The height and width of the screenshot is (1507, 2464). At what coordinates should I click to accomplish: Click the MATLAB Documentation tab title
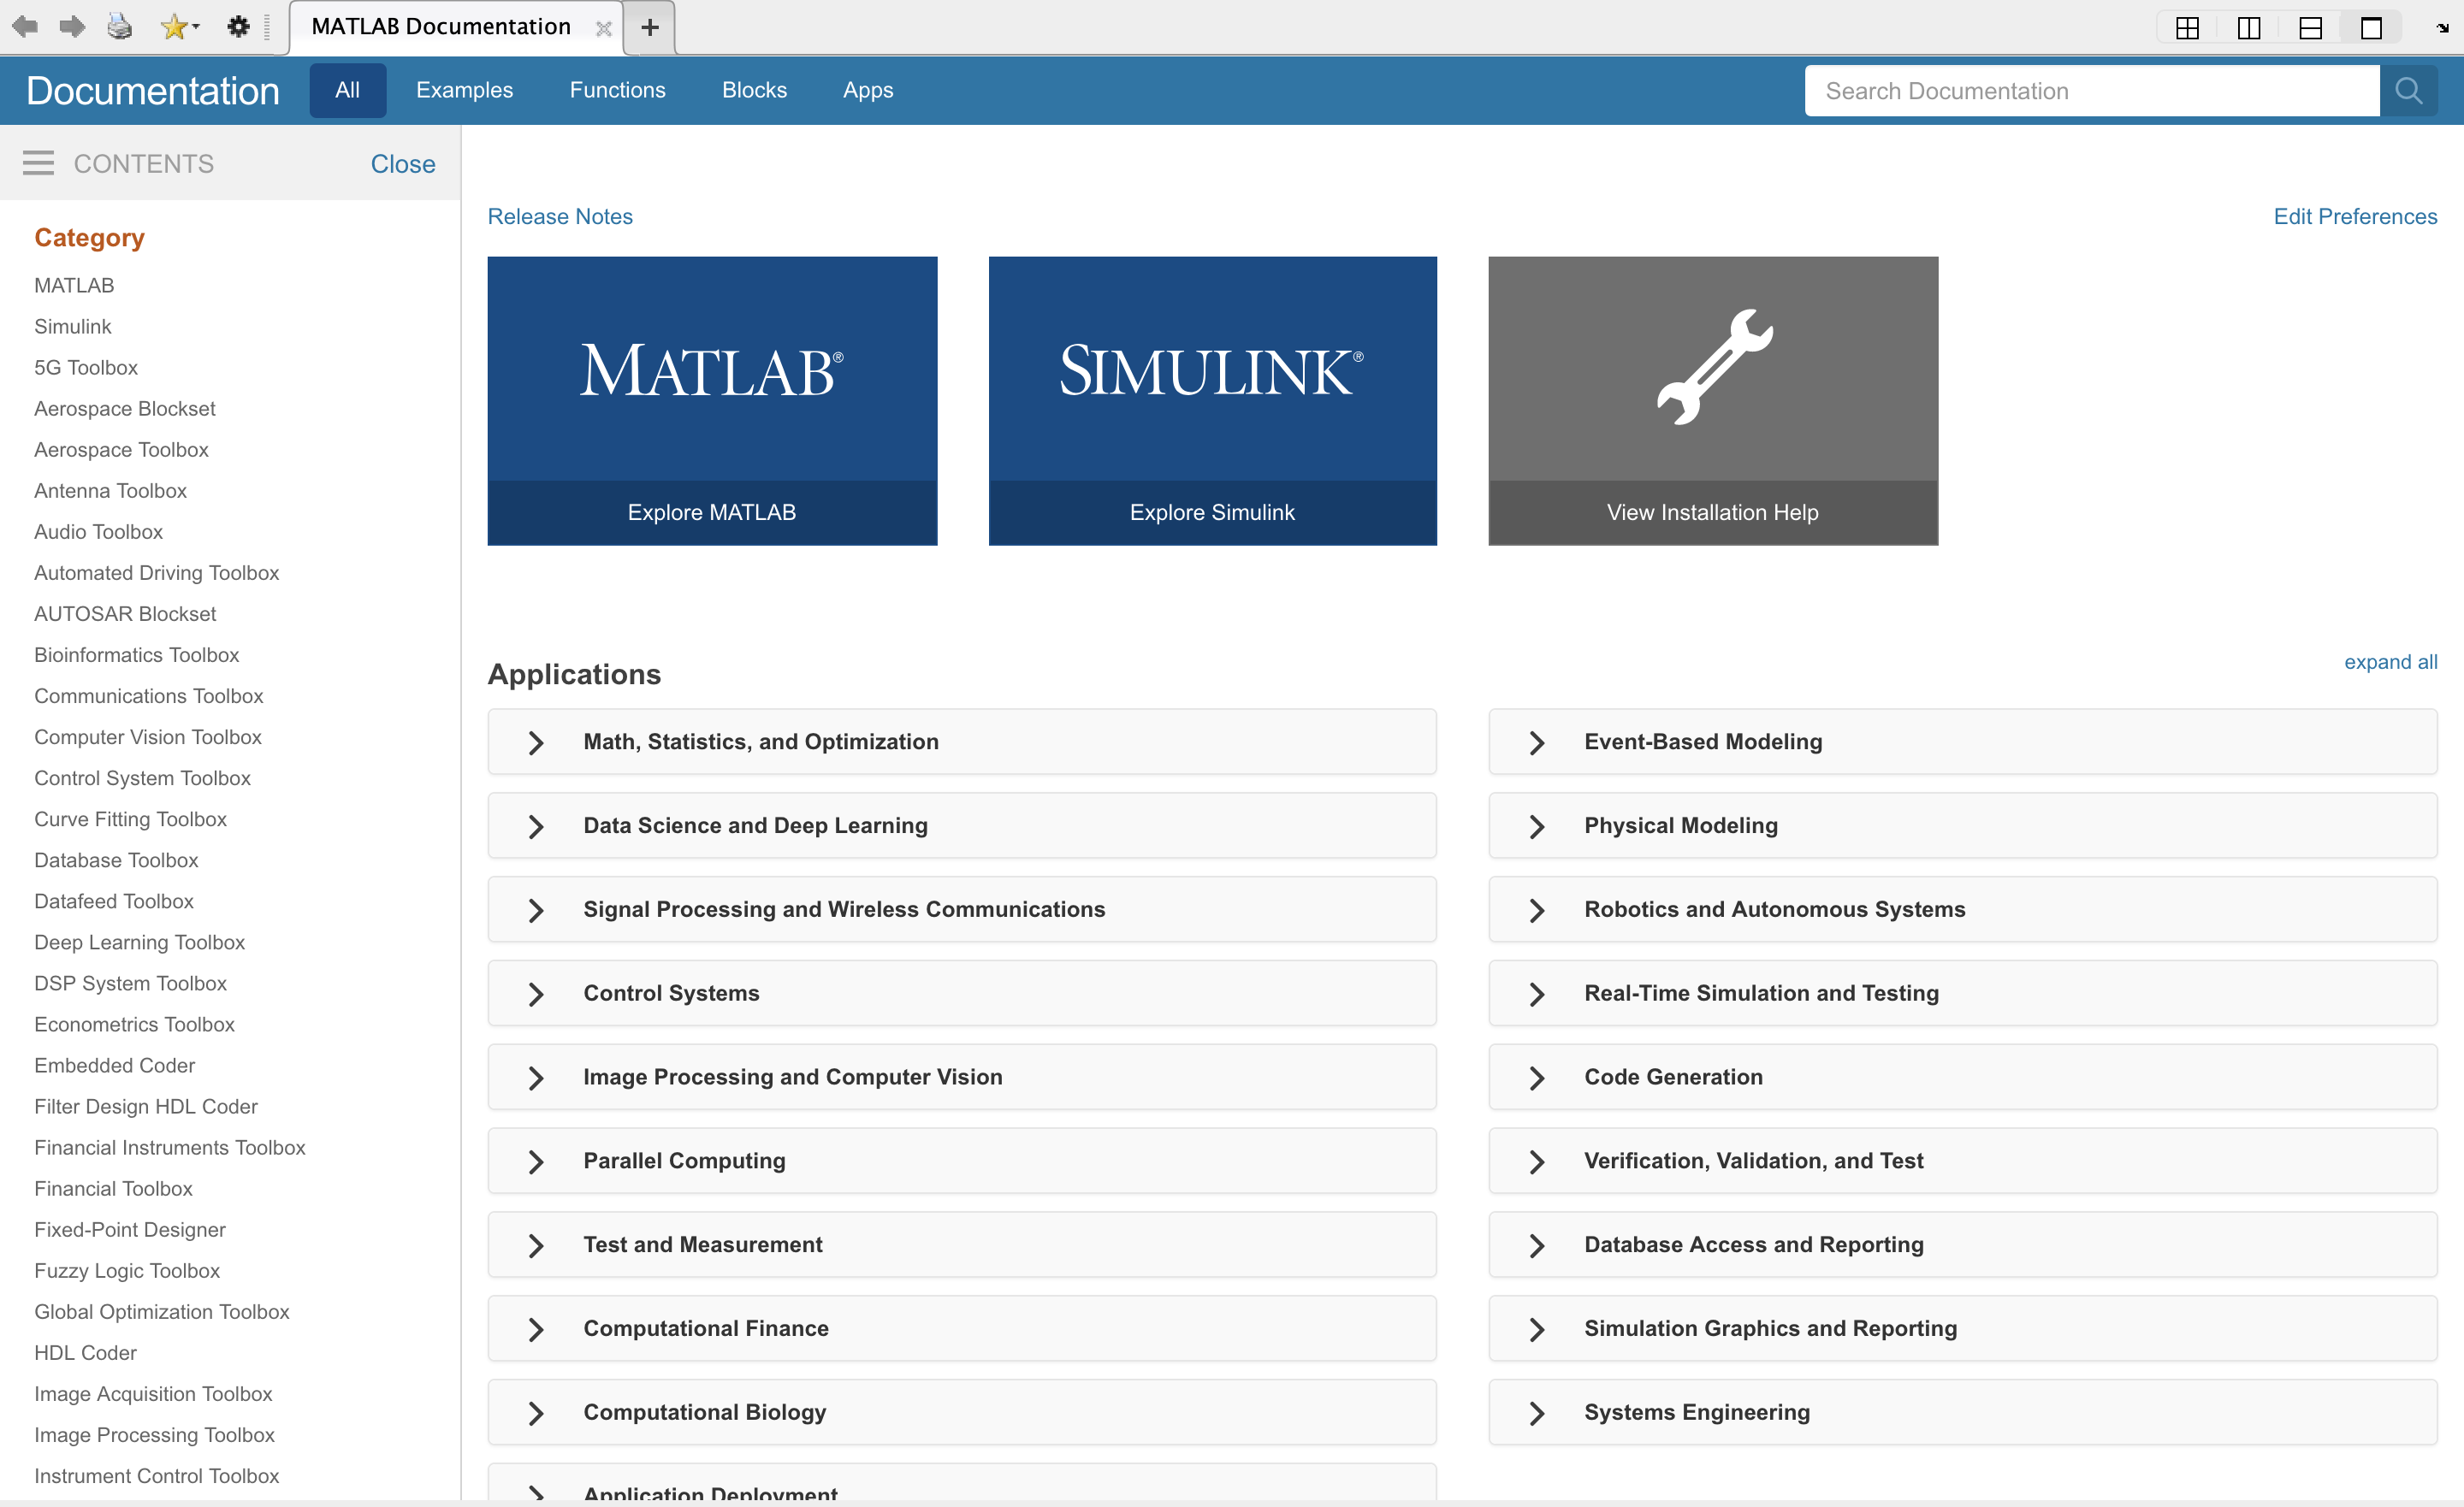(x=441, y=27)
